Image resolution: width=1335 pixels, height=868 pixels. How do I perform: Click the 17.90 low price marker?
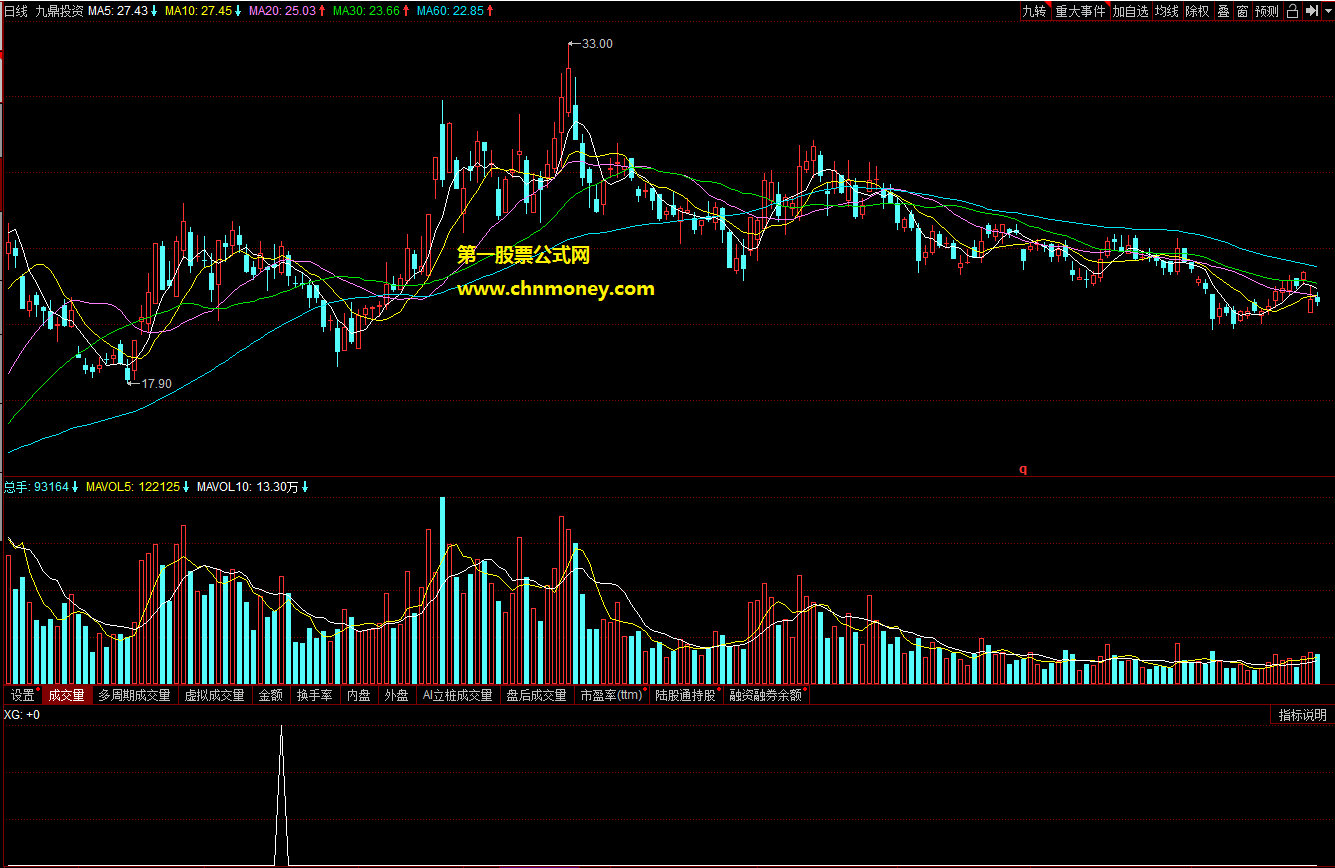(156, 383)
